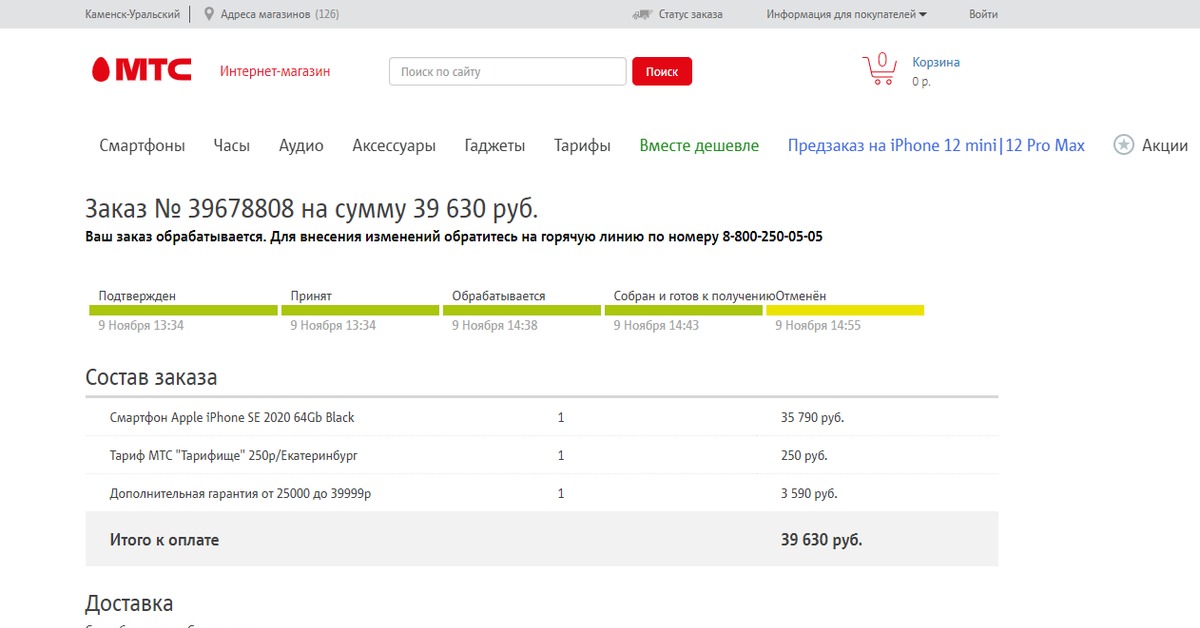Expand Информация для покупателей dropdown
The image size is (1200, 628).
[x=846, y=14]
